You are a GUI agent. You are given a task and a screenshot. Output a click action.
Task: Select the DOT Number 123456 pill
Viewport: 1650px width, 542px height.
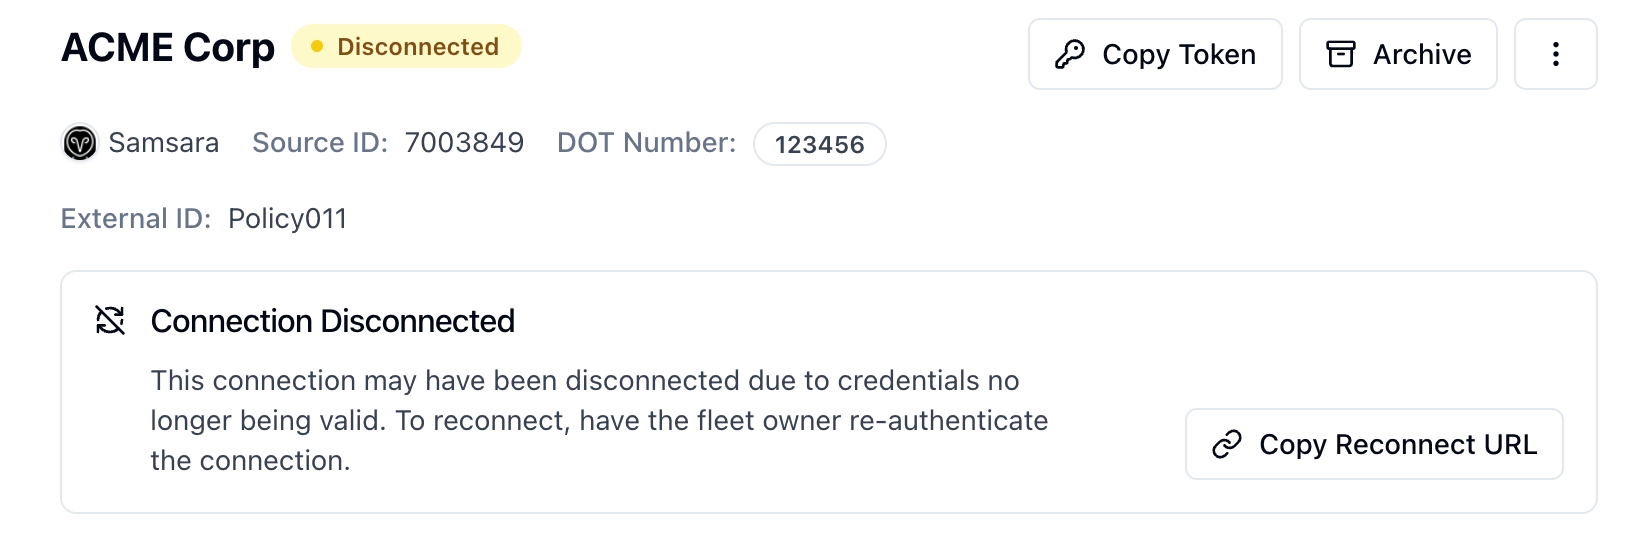[820, 144]
